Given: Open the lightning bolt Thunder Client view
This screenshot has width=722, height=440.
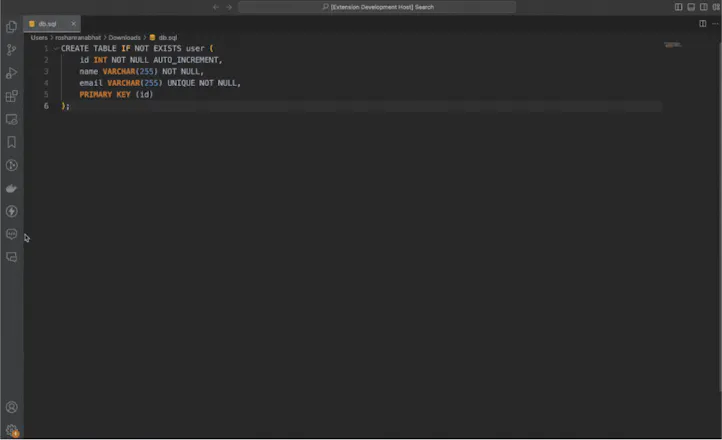Looking at the screenshot, I should pyautogui.click(x=12, y=211).
